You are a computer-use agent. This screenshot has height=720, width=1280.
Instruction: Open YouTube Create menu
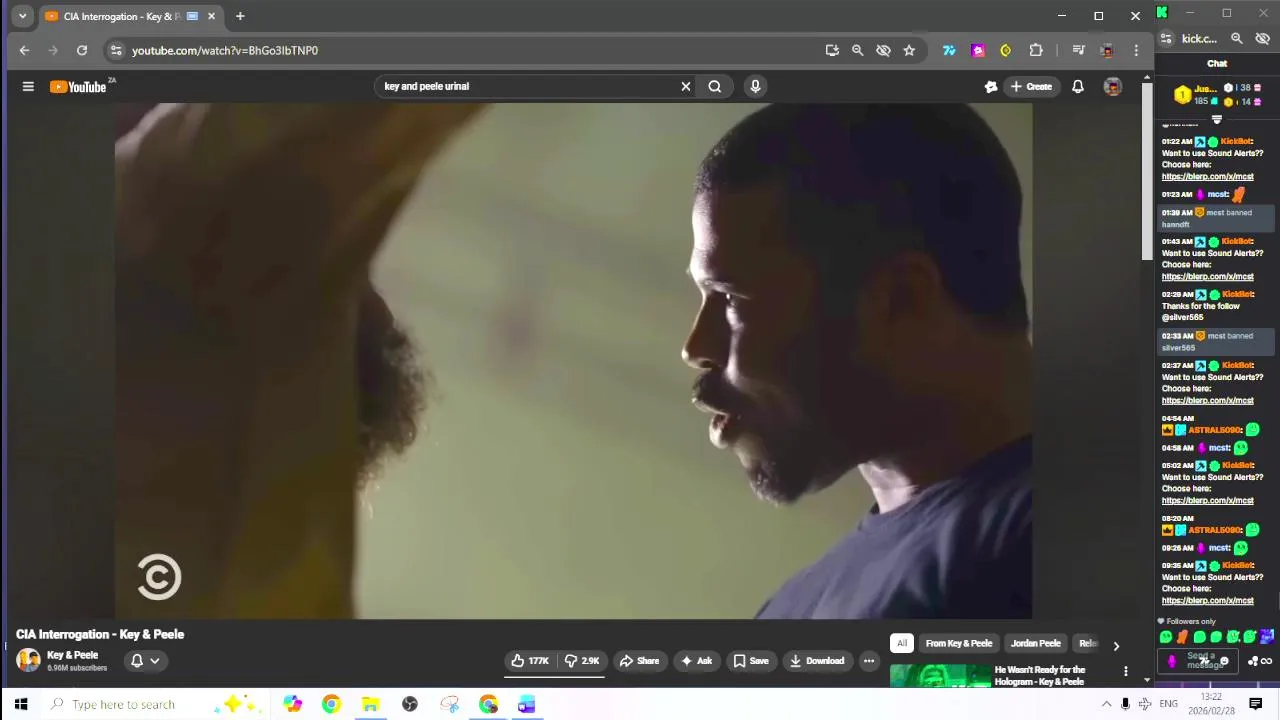click(x=1031, y=87)
